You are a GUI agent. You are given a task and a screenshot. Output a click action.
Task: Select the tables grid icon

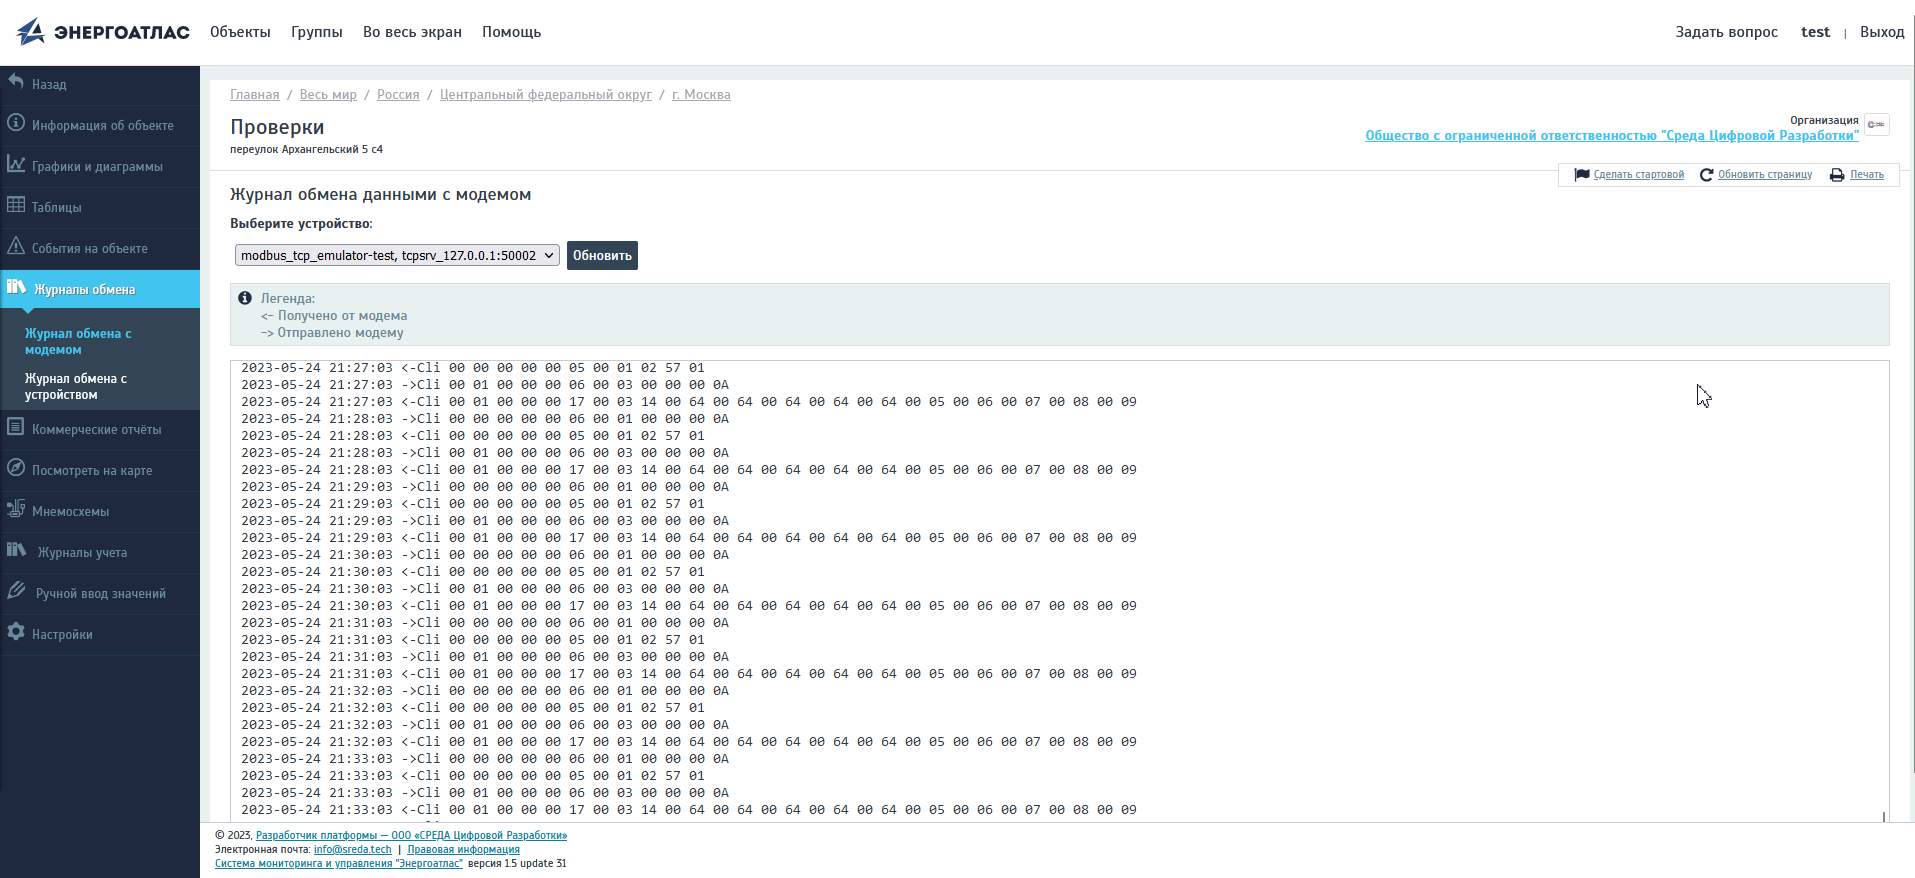coord(16,205)
